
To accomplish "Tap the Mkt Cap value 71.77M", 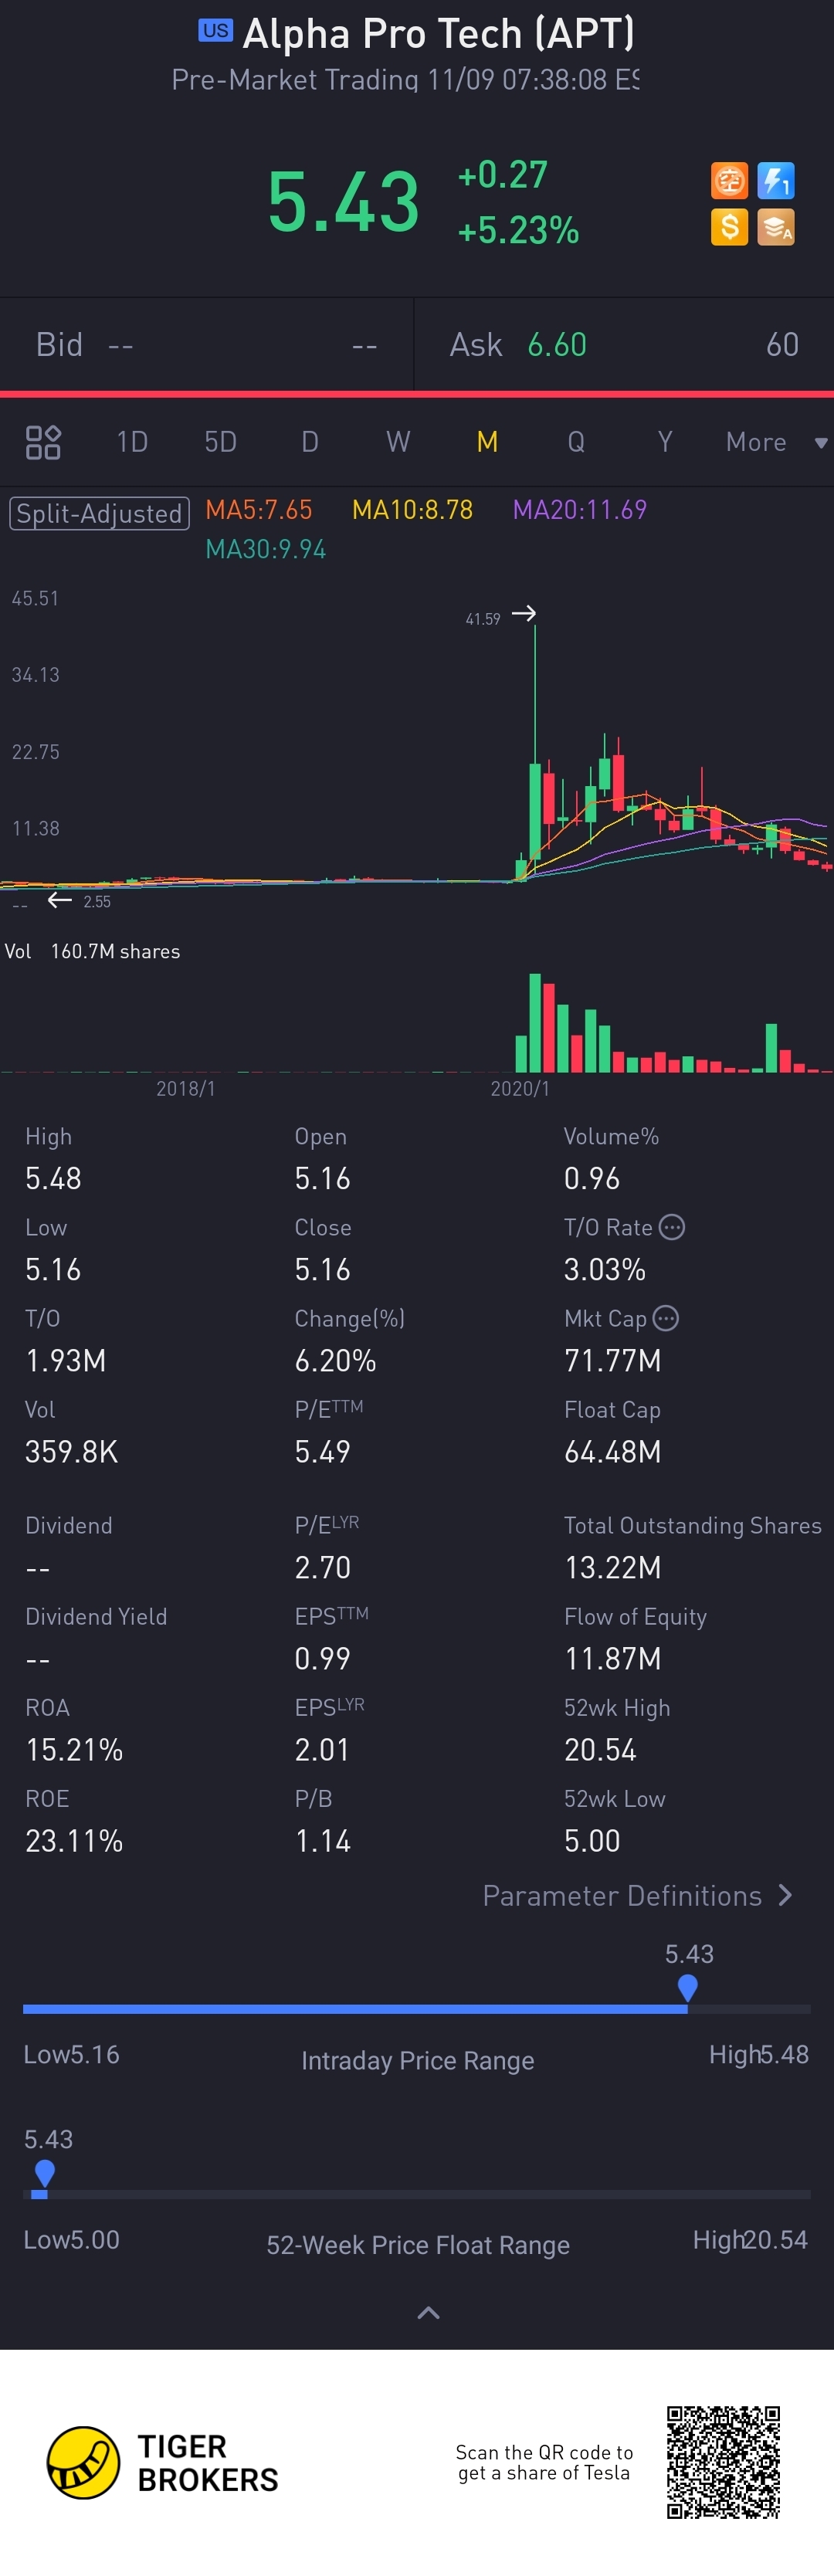I will [613, 1360].
